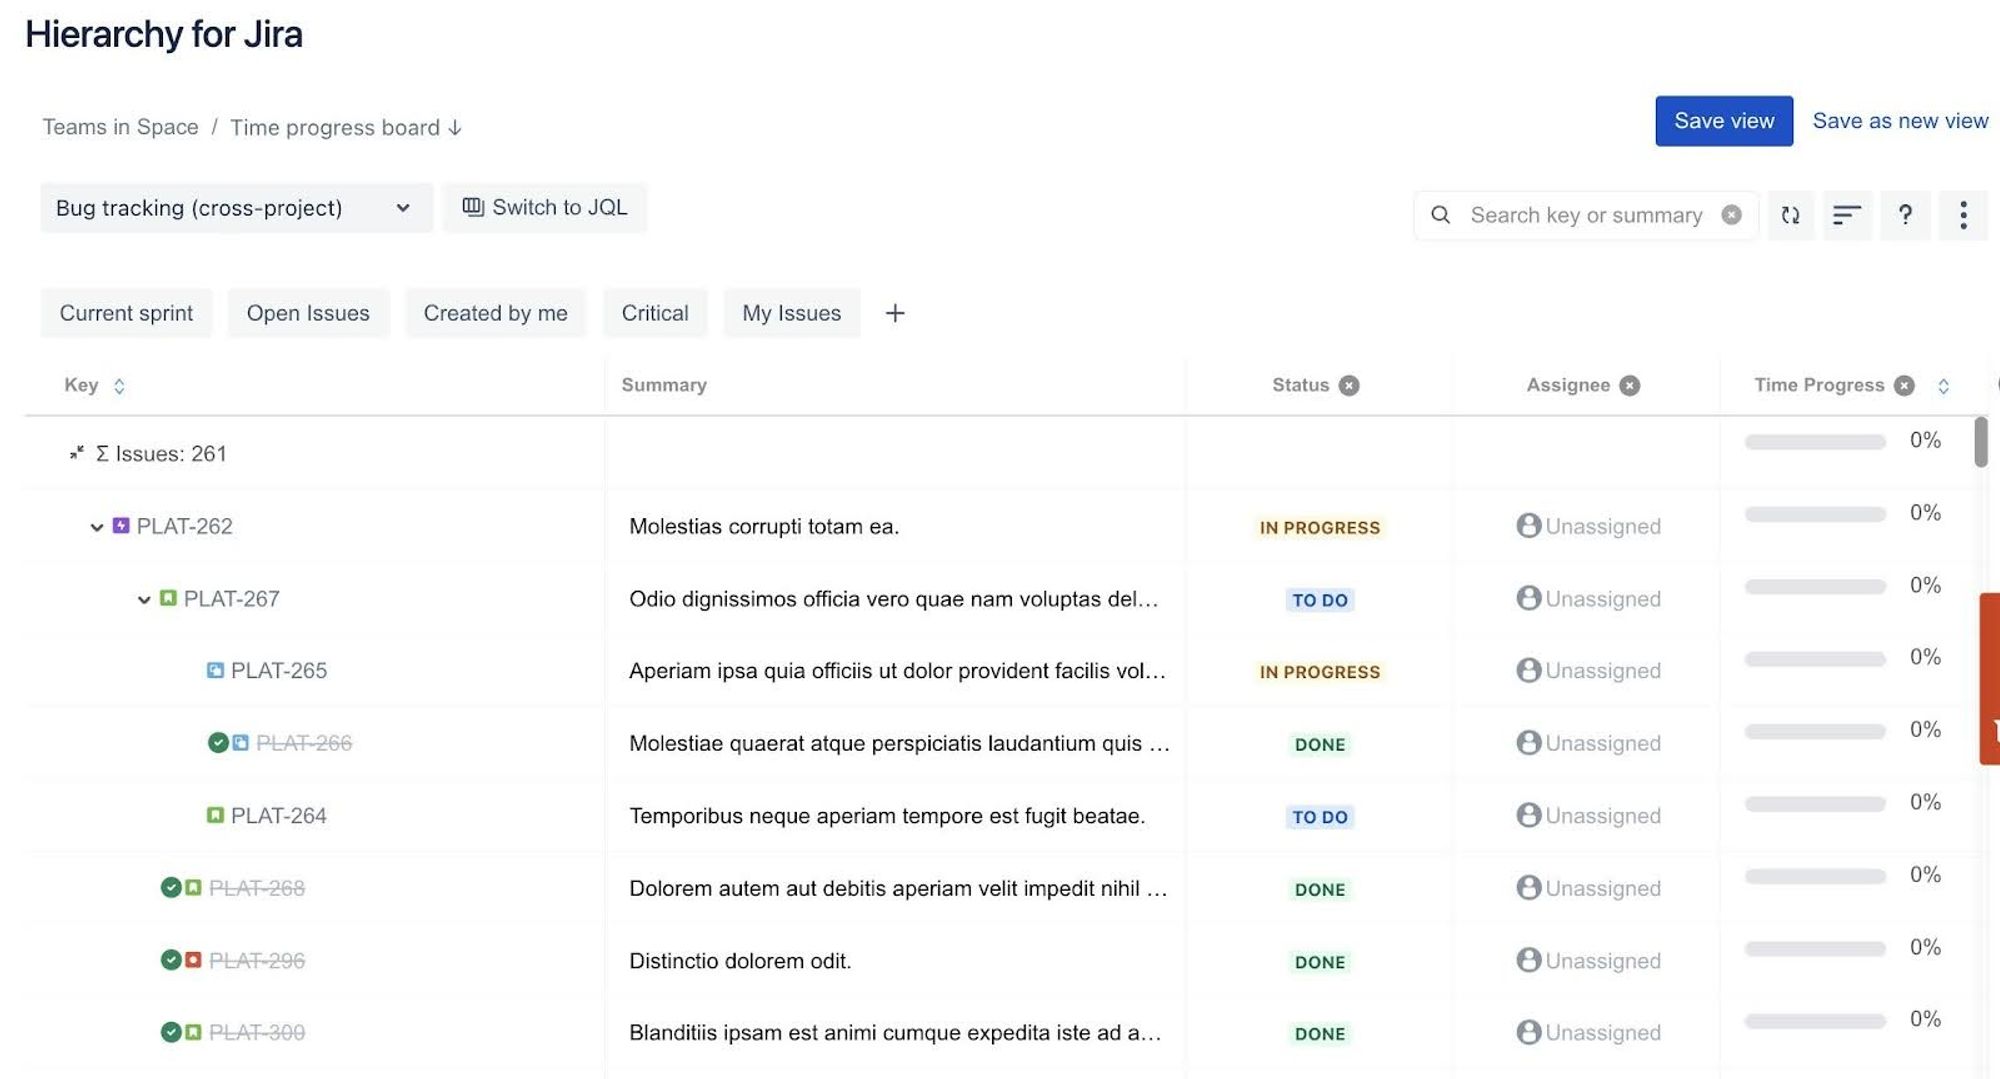Open the help question mark icon
Viewport: 2000px width, 1079px height.
tap(1905, 215)
